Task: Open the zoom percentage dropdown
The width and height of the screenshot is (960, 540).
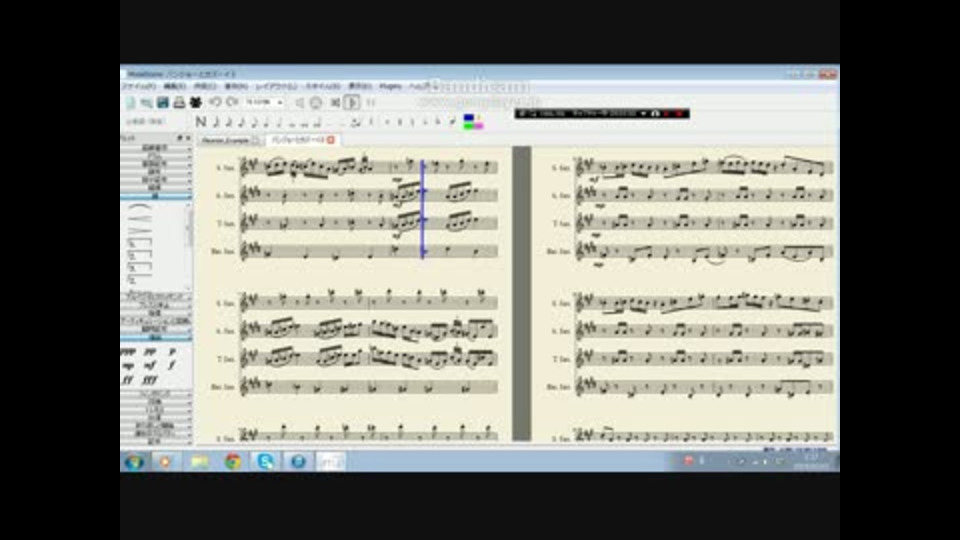Action: tap(279, 102)
